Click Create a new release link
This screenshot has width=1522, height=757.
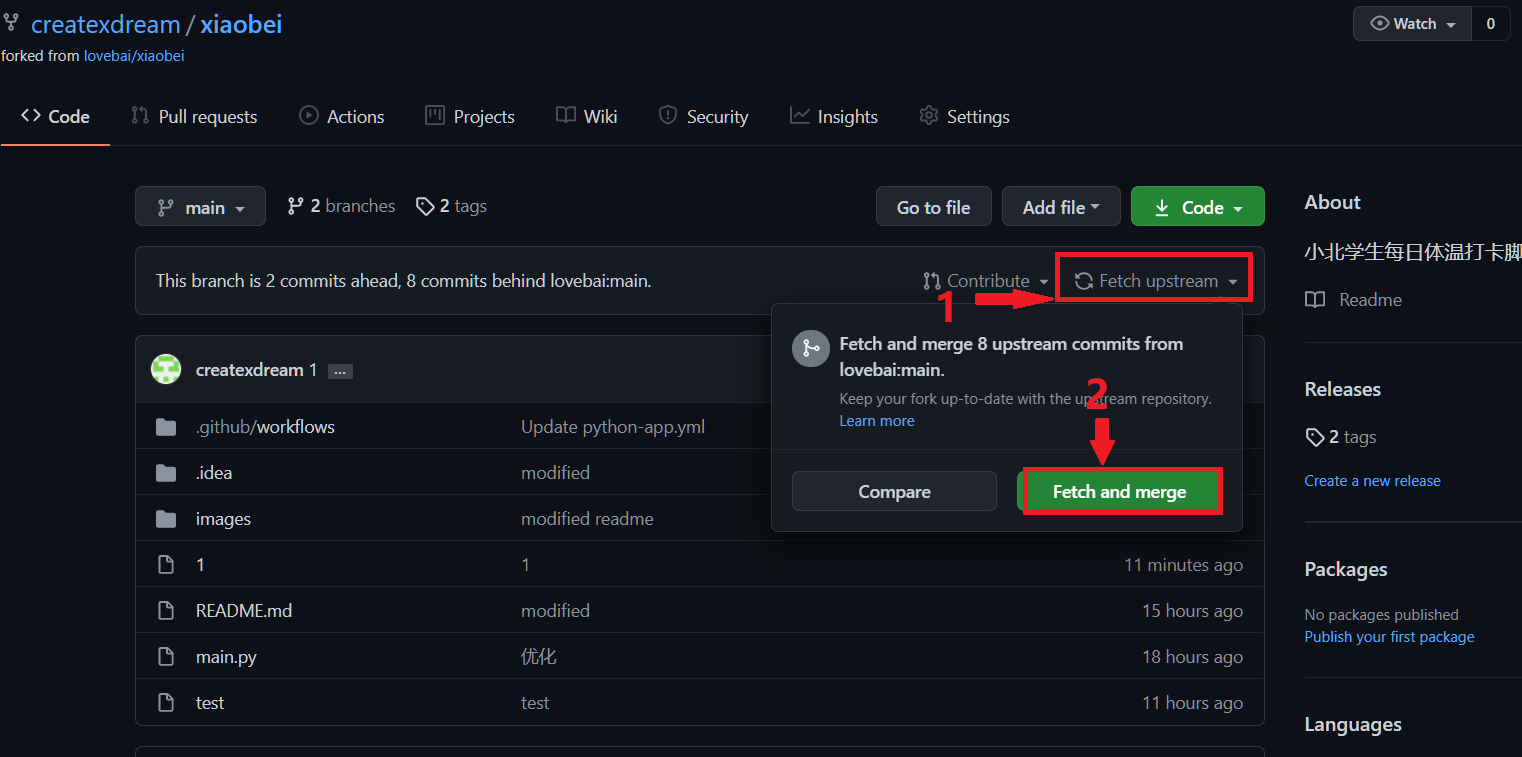pyautogui.click(x=1372, y=481)
